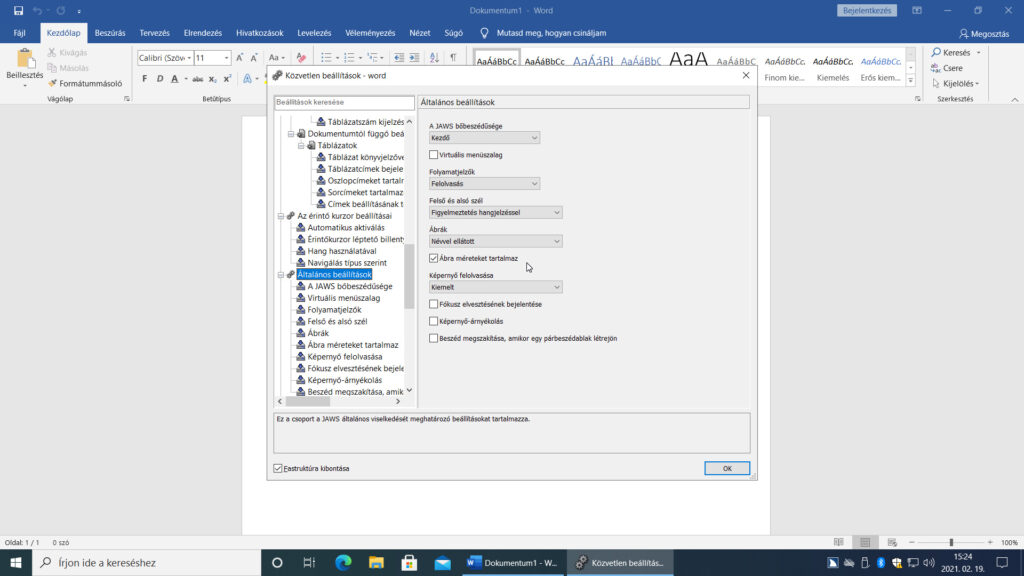Increase font size with the larger A icon
1024x576 pixels.
coord(240,58)
